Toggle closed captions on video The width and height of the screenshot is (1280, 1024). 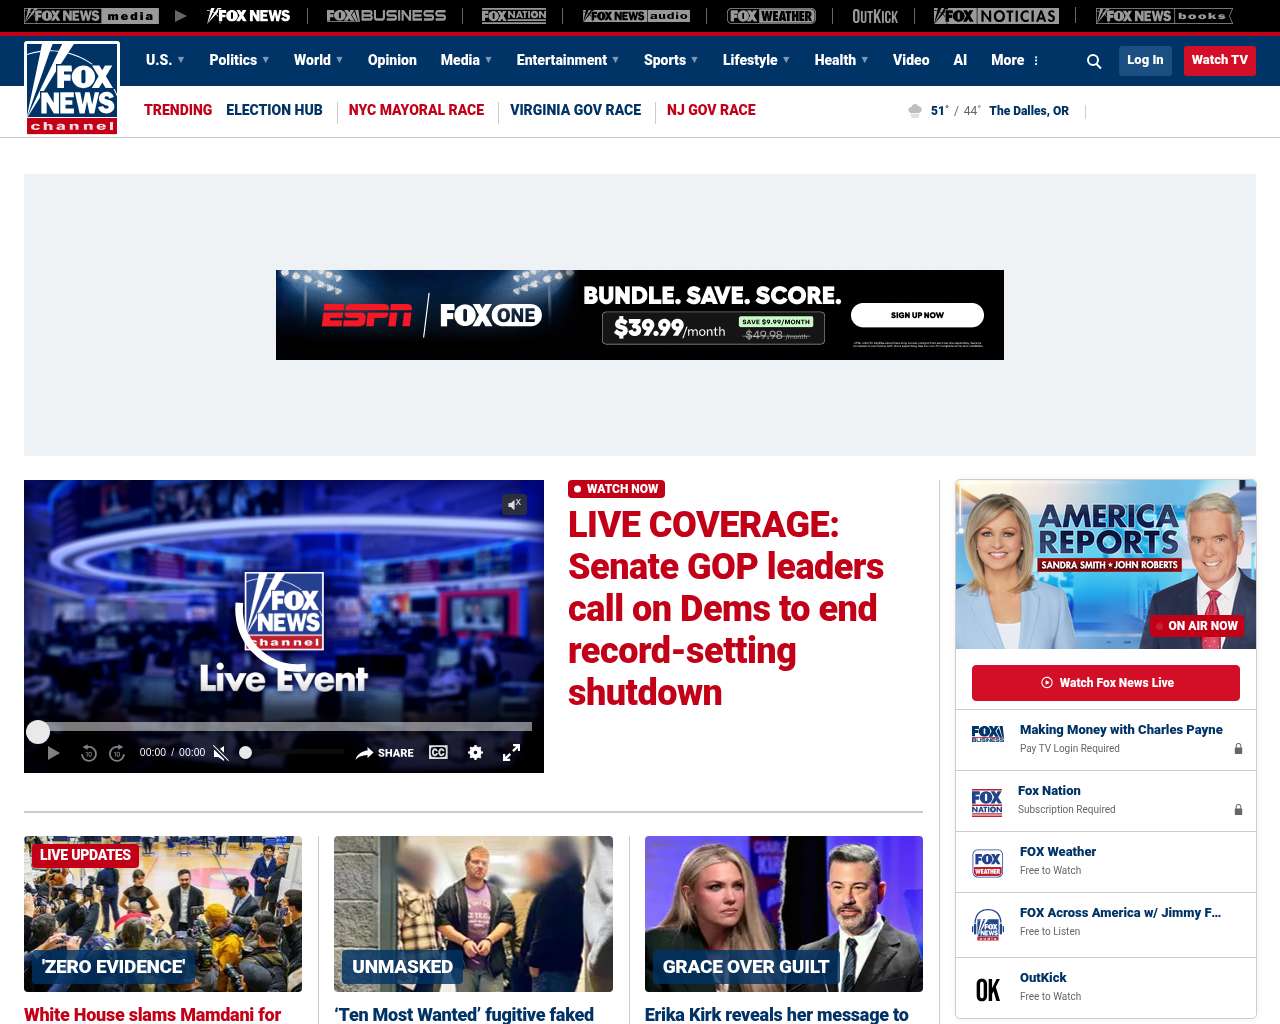click(438, 753)
